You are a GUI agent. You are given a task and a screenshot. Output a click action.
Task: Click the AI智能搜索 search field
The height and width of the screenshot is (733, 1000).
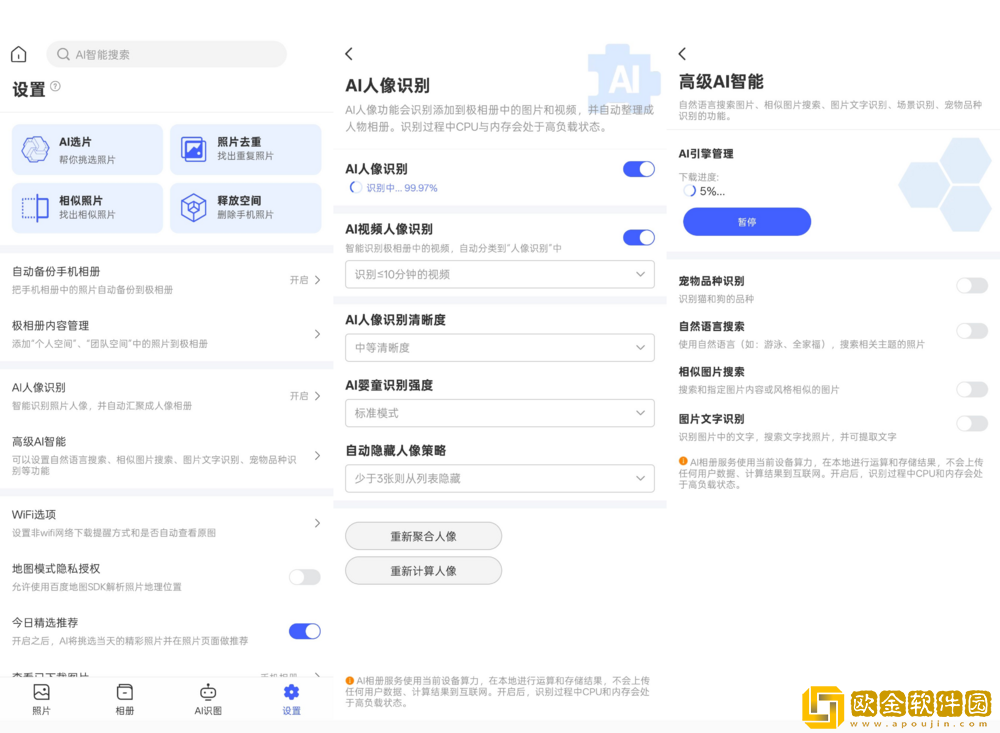click(x=166, y=53)
